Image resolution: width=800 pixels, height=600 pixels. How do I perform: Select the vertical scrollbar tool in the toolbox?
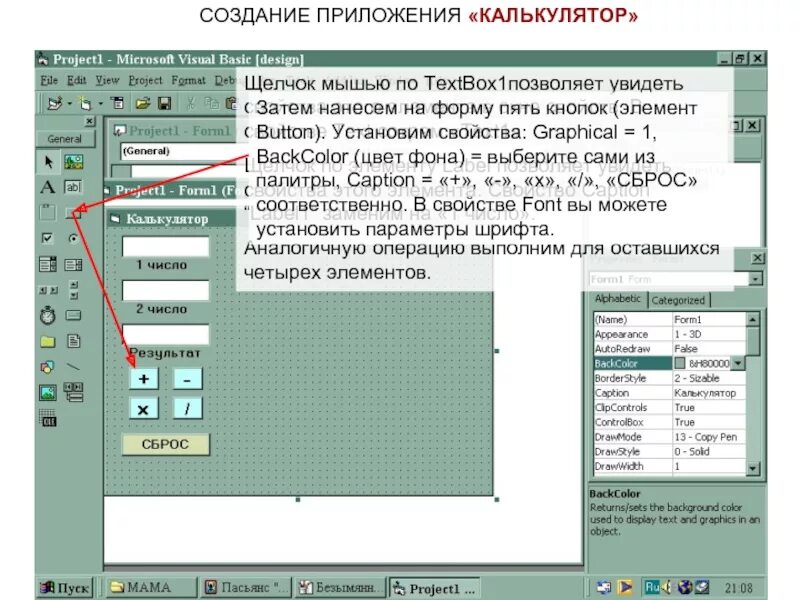tap(73, 290)
